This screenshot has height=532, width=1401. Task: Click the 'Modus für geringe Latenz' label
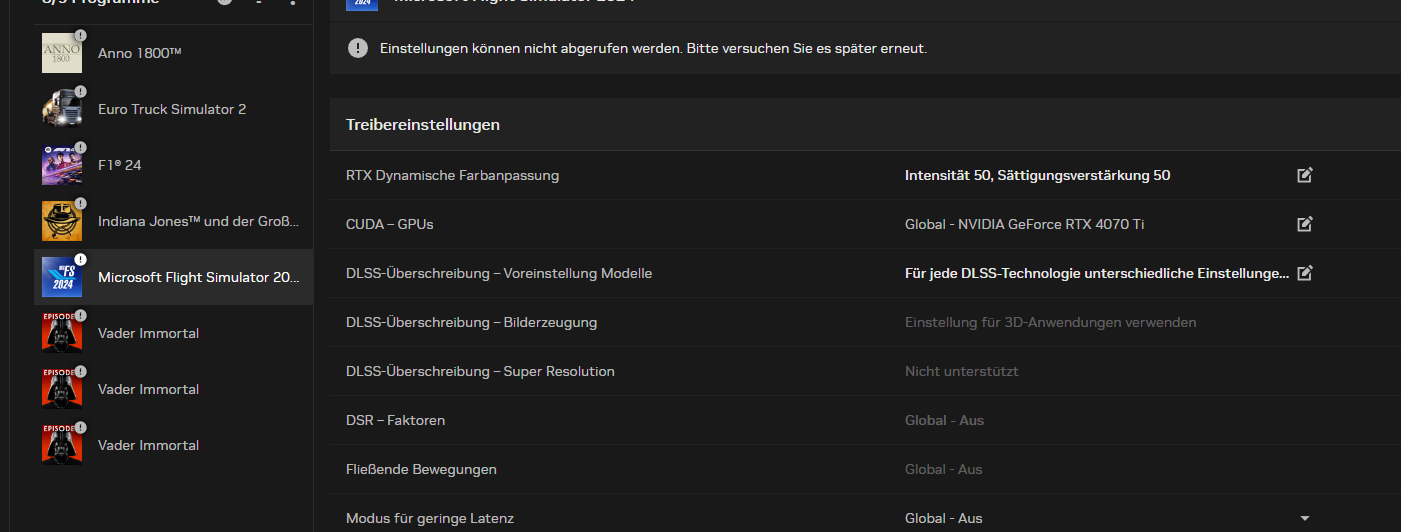(x=430, y=518)
